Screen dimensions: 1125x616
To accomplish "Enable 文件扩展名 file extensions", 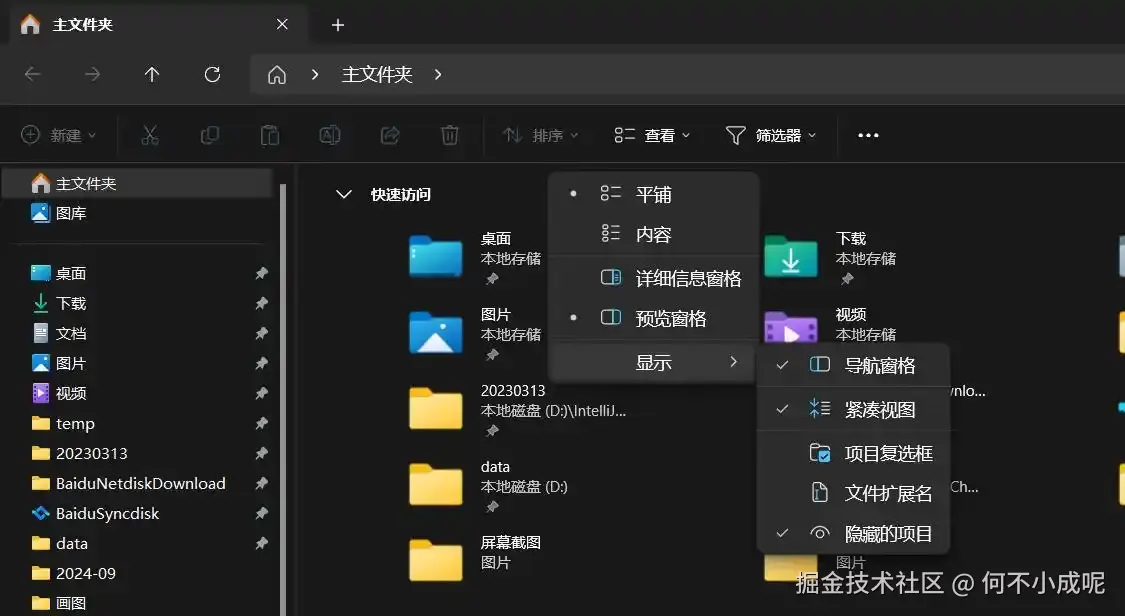I will [x=854, y=493].
